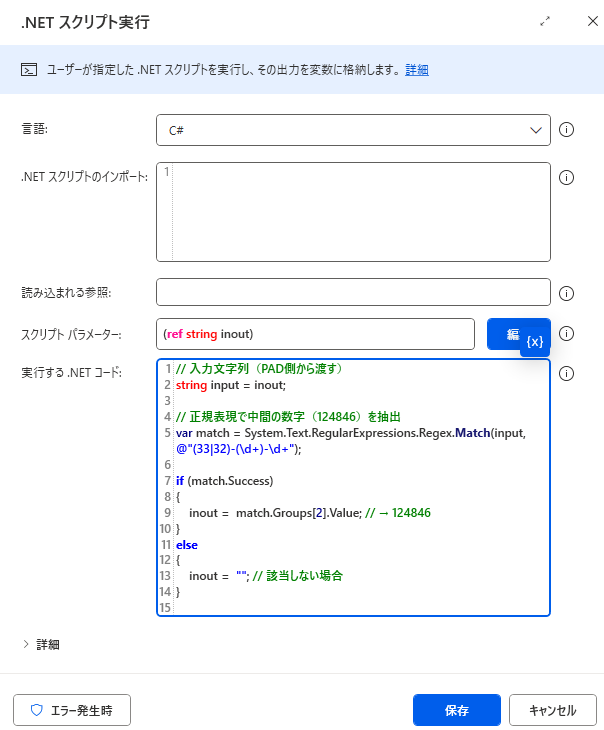
Task: Click 'Regex.Match' call on line 5
Action: tap(455, 433)
